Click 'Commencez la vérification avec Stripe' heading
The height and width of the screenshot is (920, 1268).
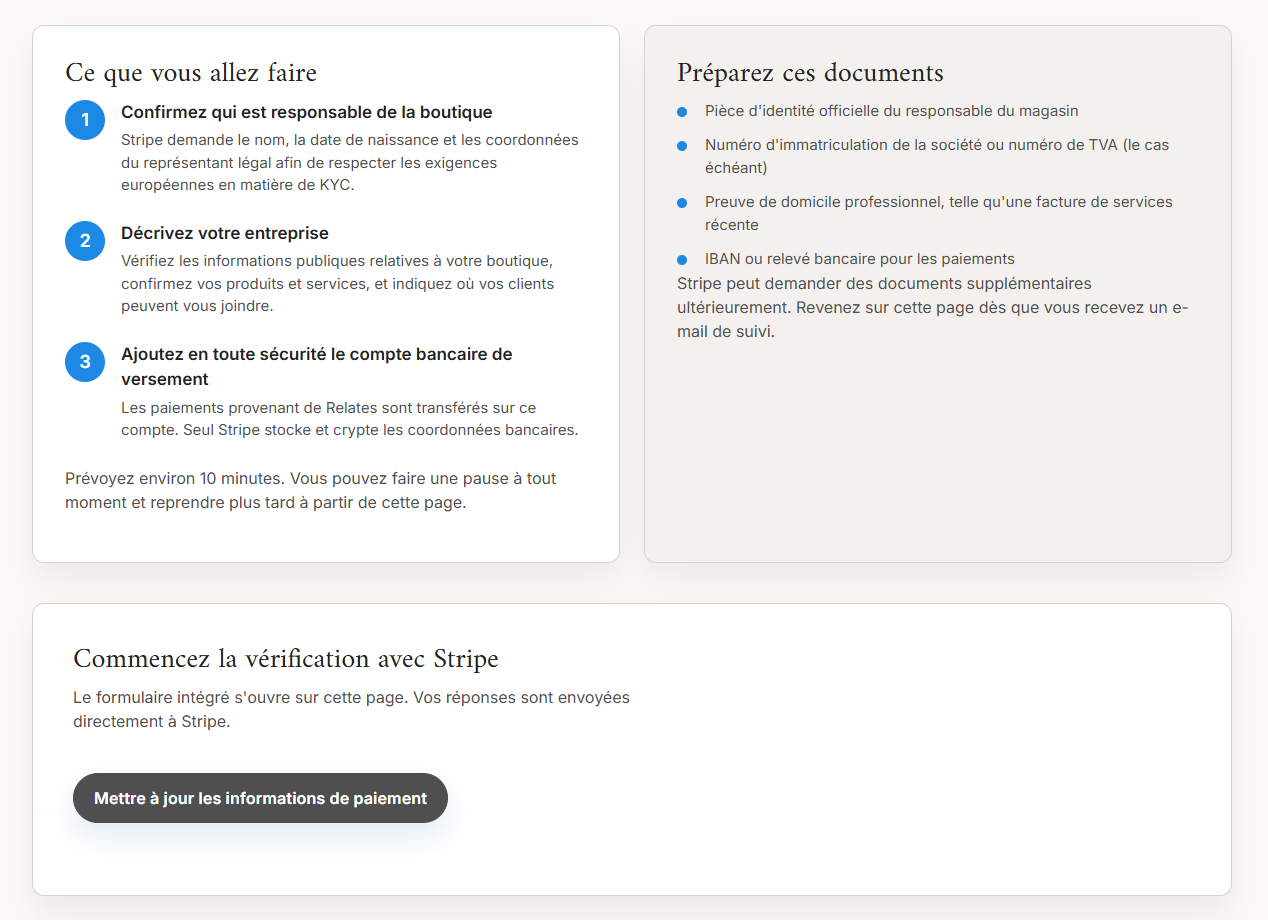tap(286, 658)
